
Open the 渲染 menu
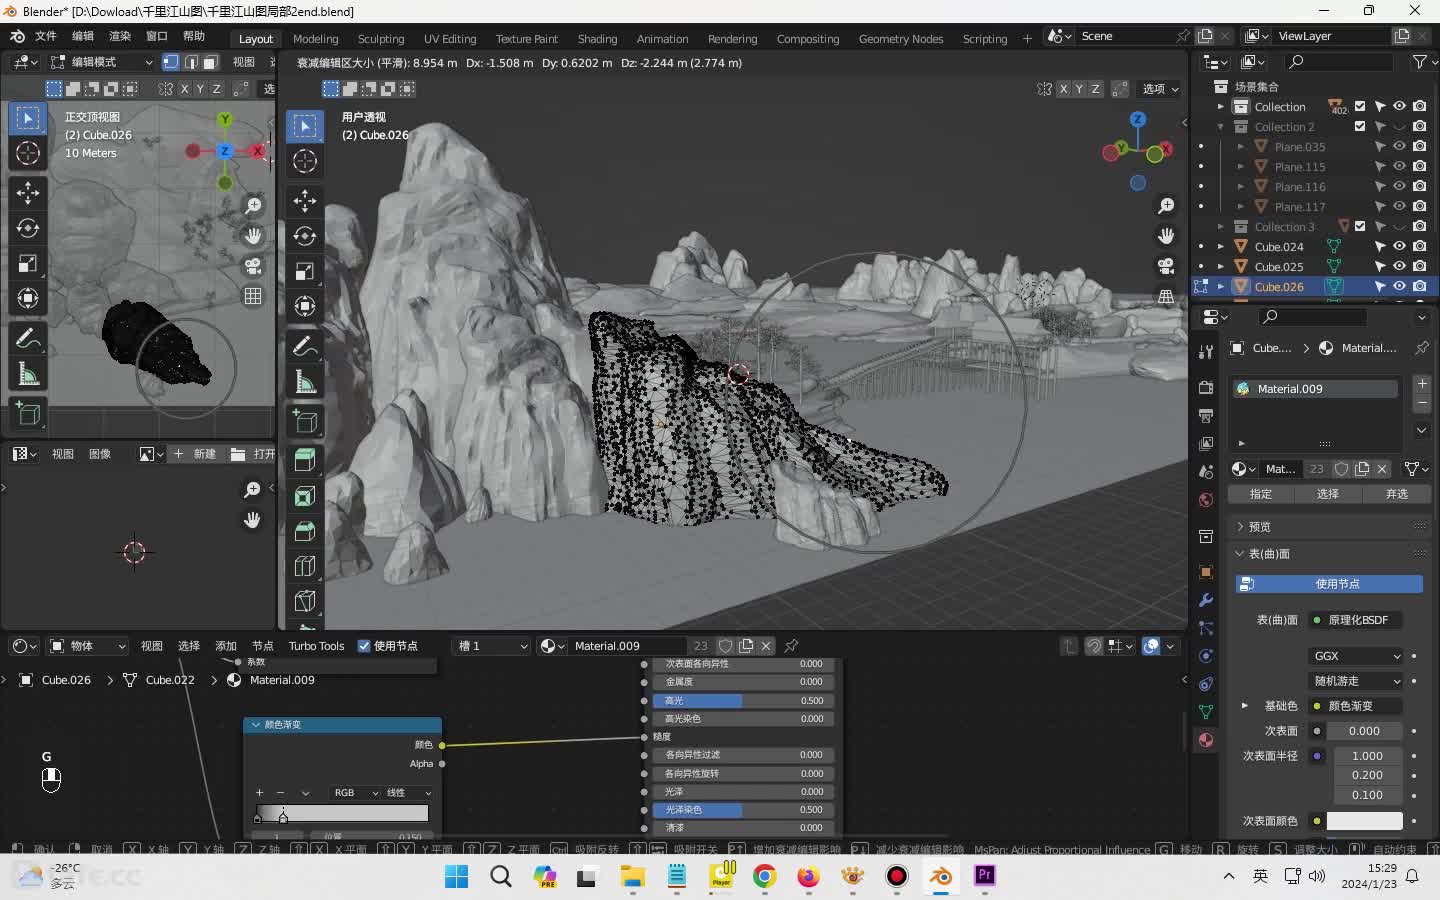[x=120, y=36]
